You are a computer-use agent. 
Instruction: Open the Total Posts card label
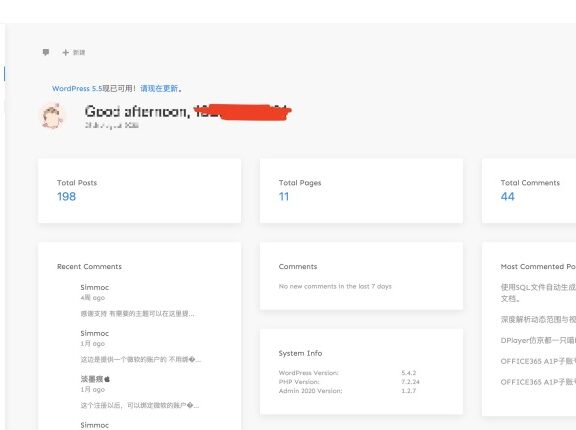[77, 183]
